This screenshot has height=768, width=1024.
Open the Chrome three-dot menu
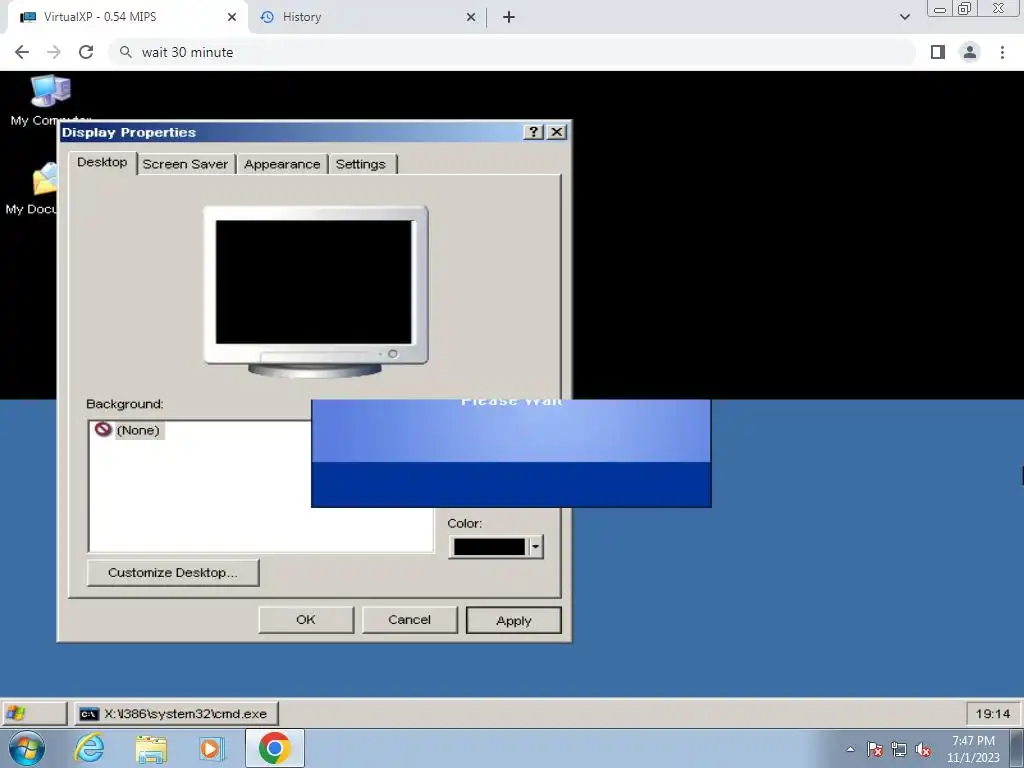[x=1002, y=52]
